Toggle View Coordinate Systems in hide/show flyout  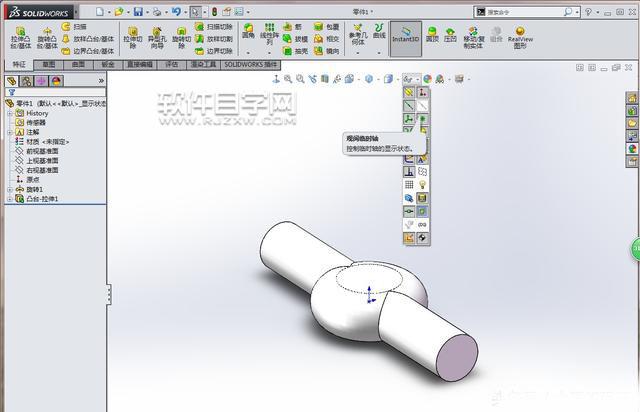(x=409, y=119)
